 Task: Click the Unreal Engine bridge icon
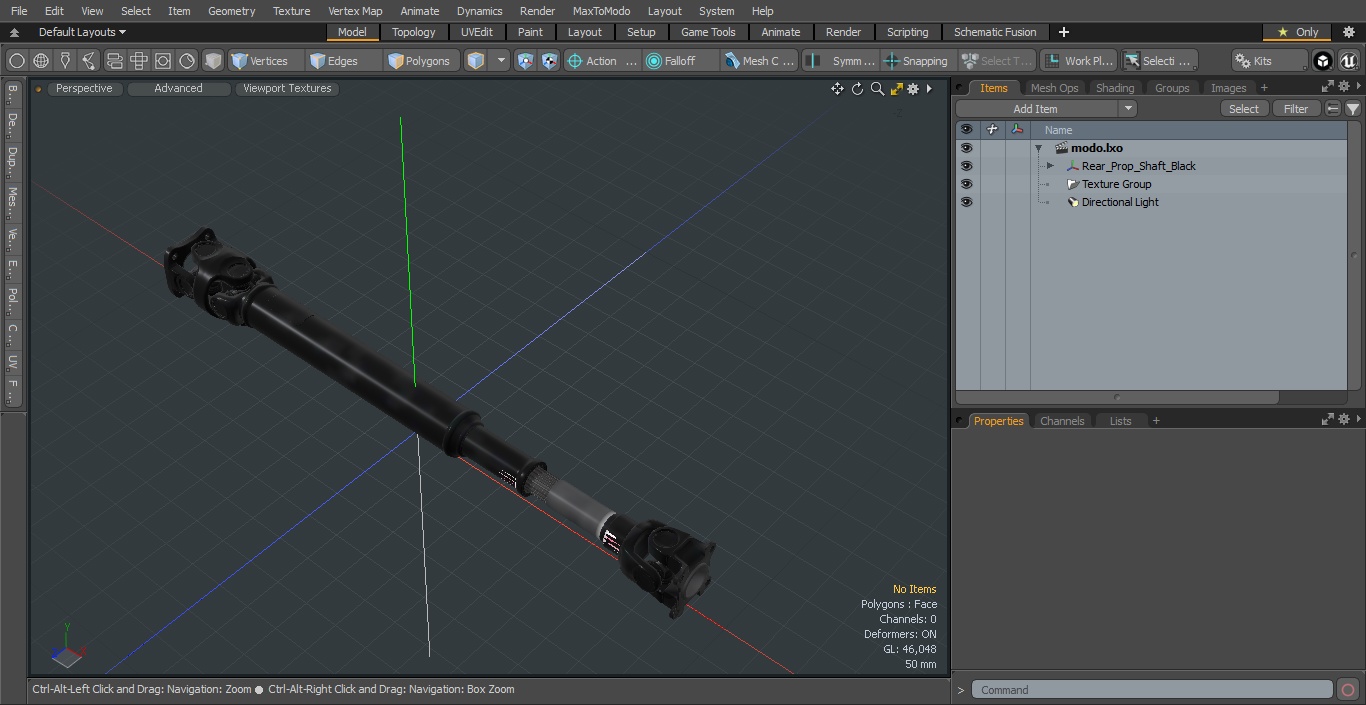[x=1349, y=61]
